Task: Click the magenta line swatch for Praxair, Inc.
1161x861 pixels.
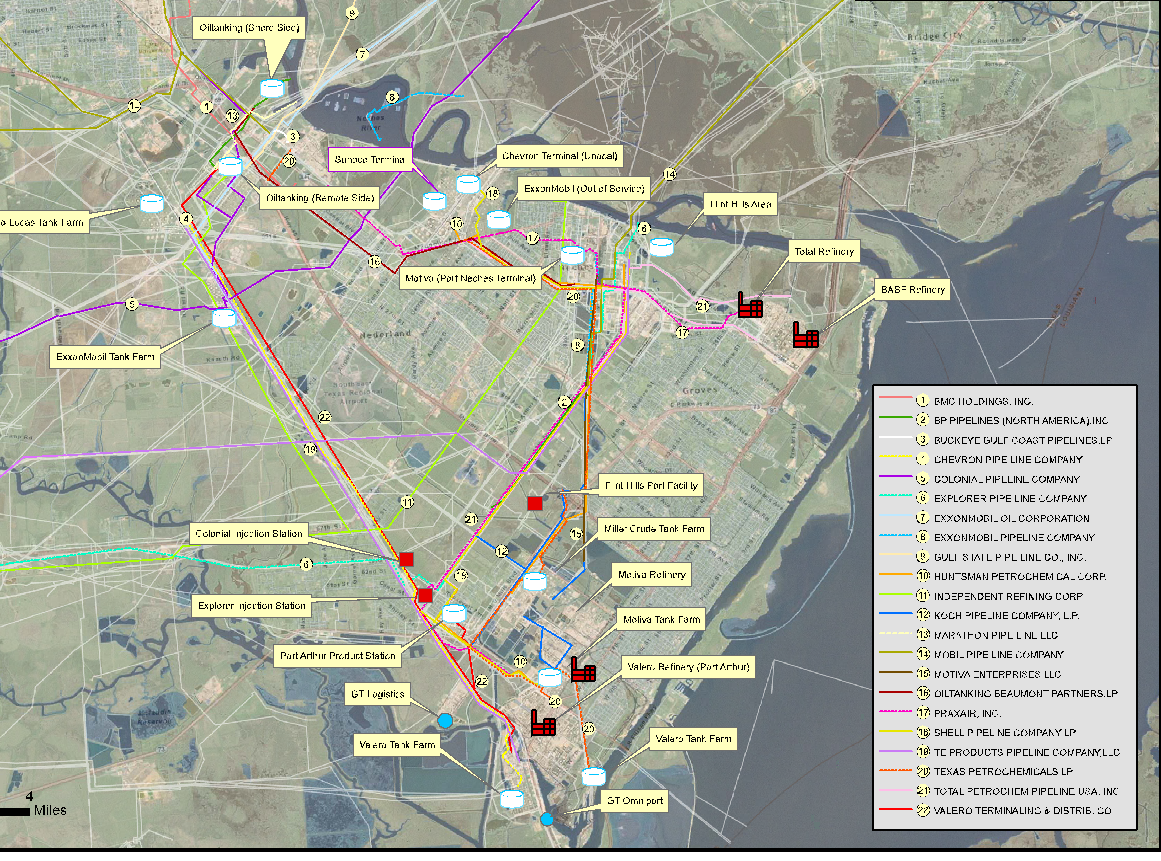Action: click(895, 711)
